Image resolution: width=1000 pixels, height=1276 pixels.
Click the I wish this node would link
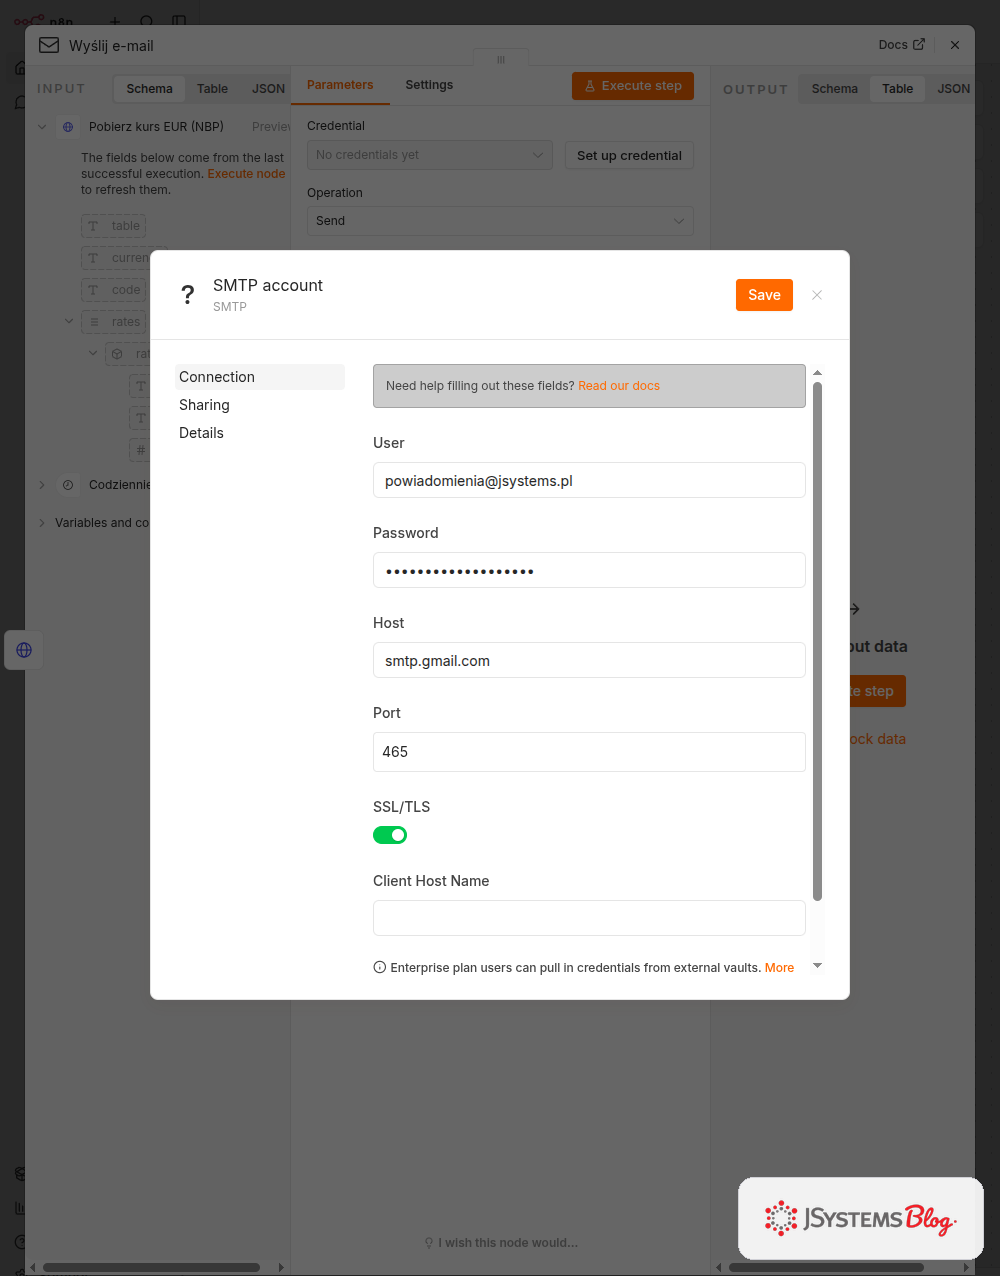pyautogui.click(x=501, y=1243)
